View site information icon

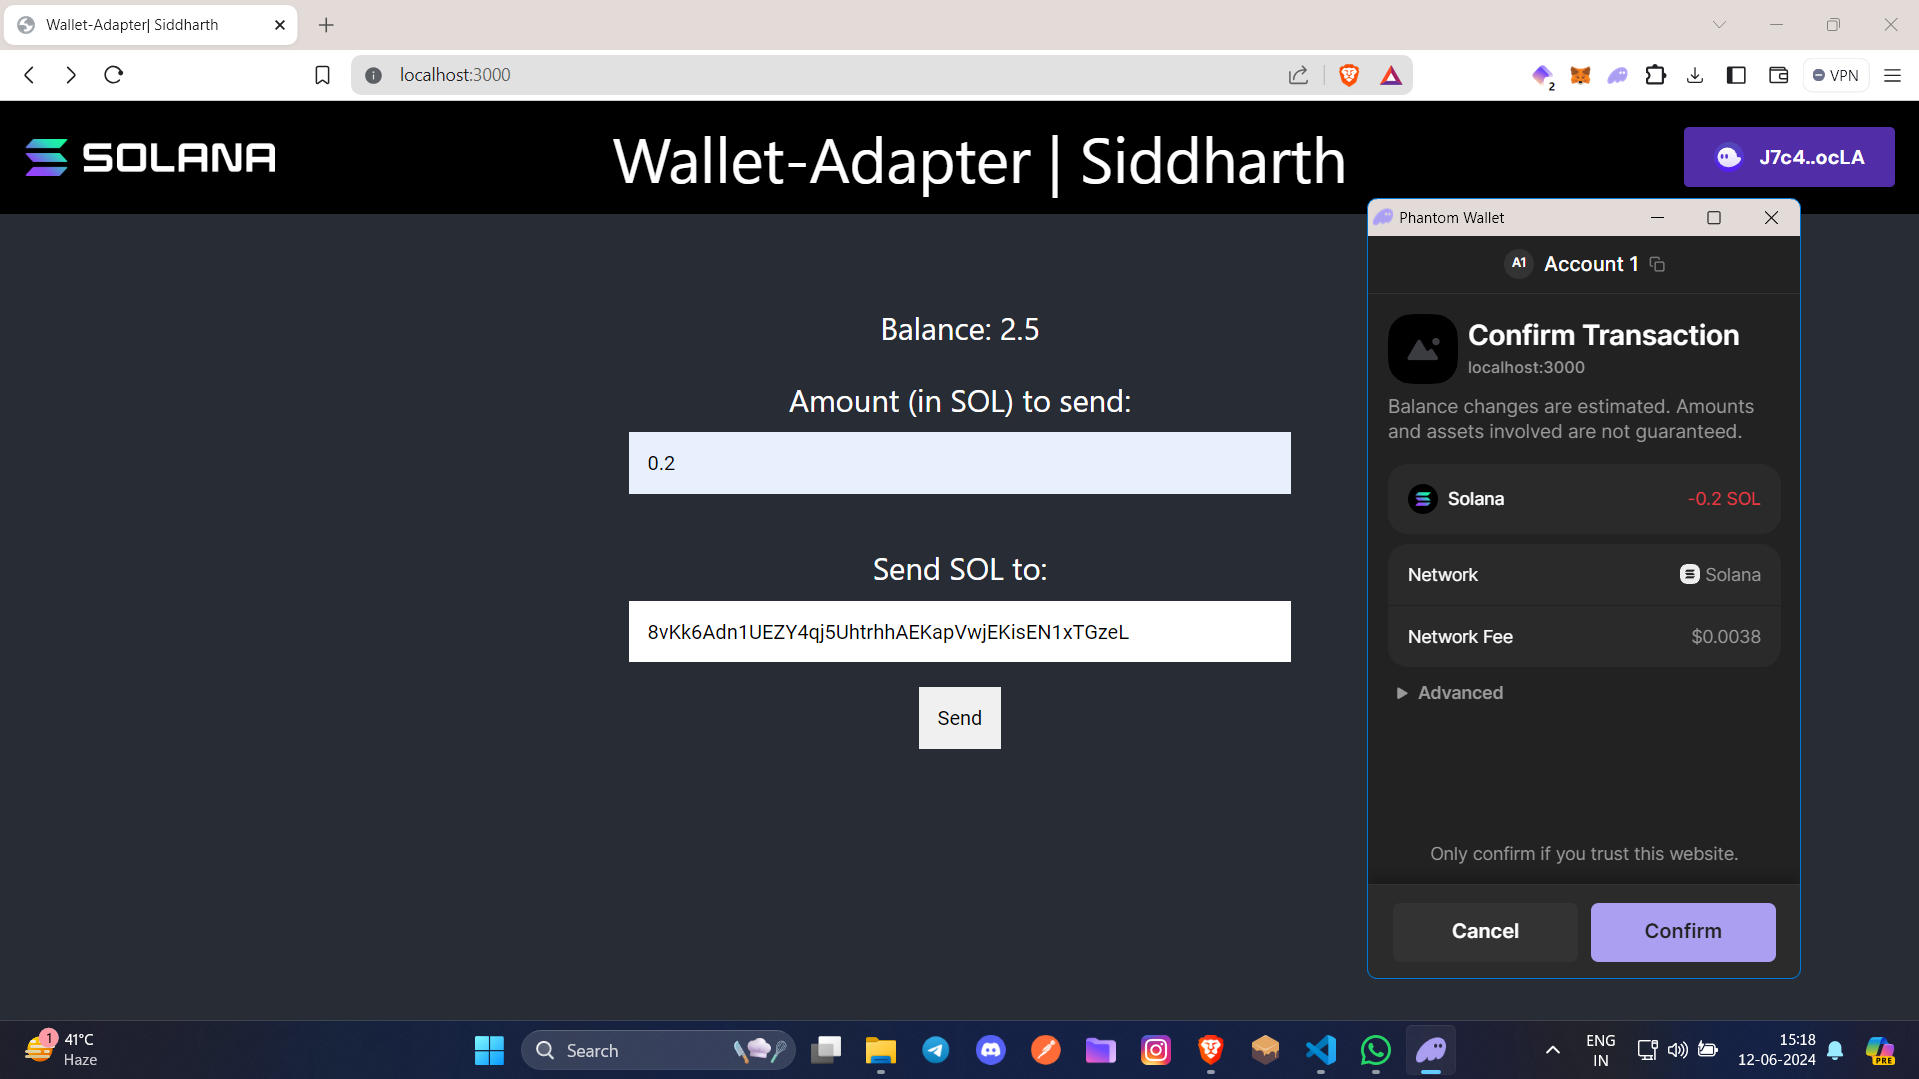[x=373, y=75]
